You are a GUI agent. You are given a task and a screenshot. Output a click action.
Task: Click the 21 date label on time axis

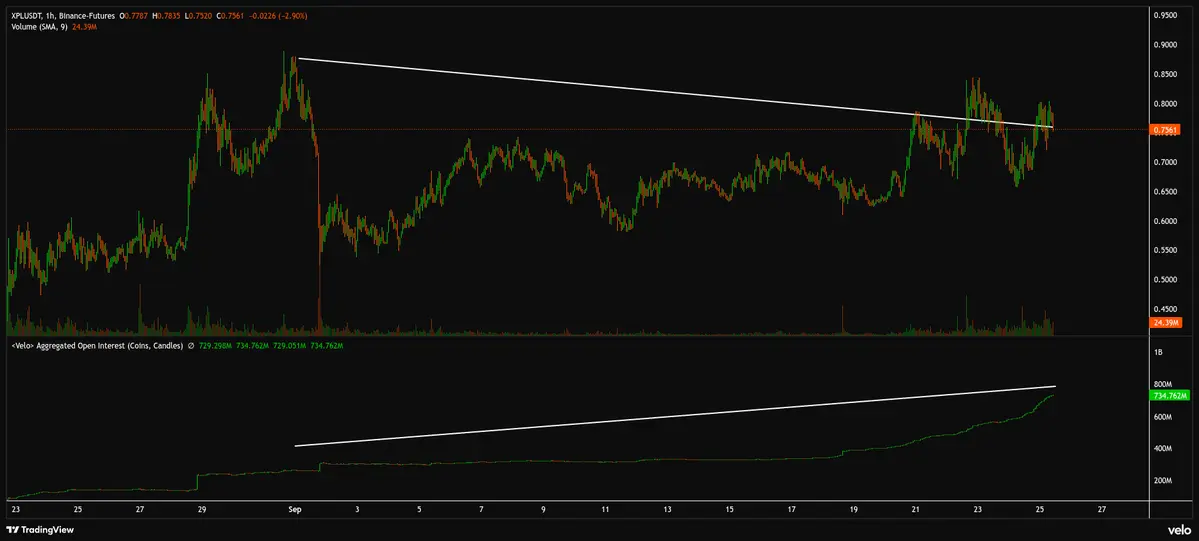(915, 508)
